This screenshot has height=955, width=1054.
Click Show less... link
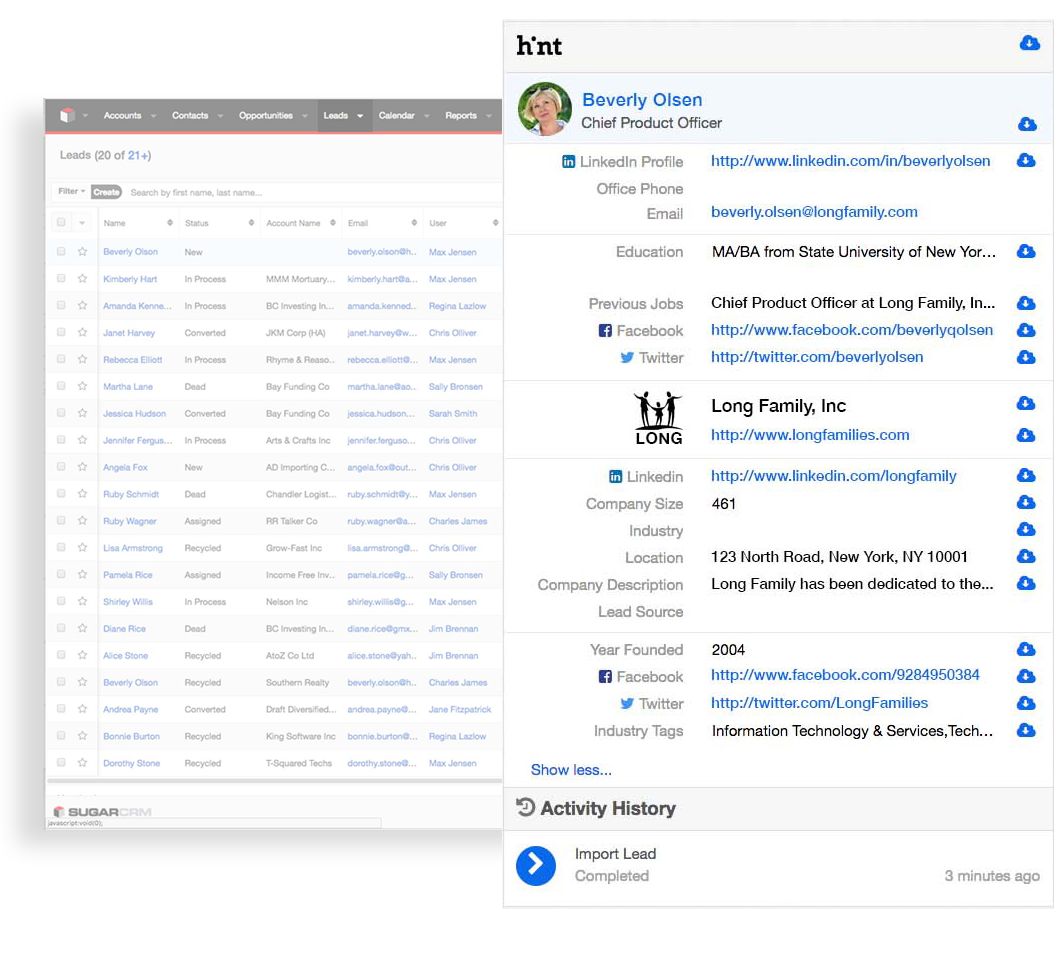click(571, 770)
